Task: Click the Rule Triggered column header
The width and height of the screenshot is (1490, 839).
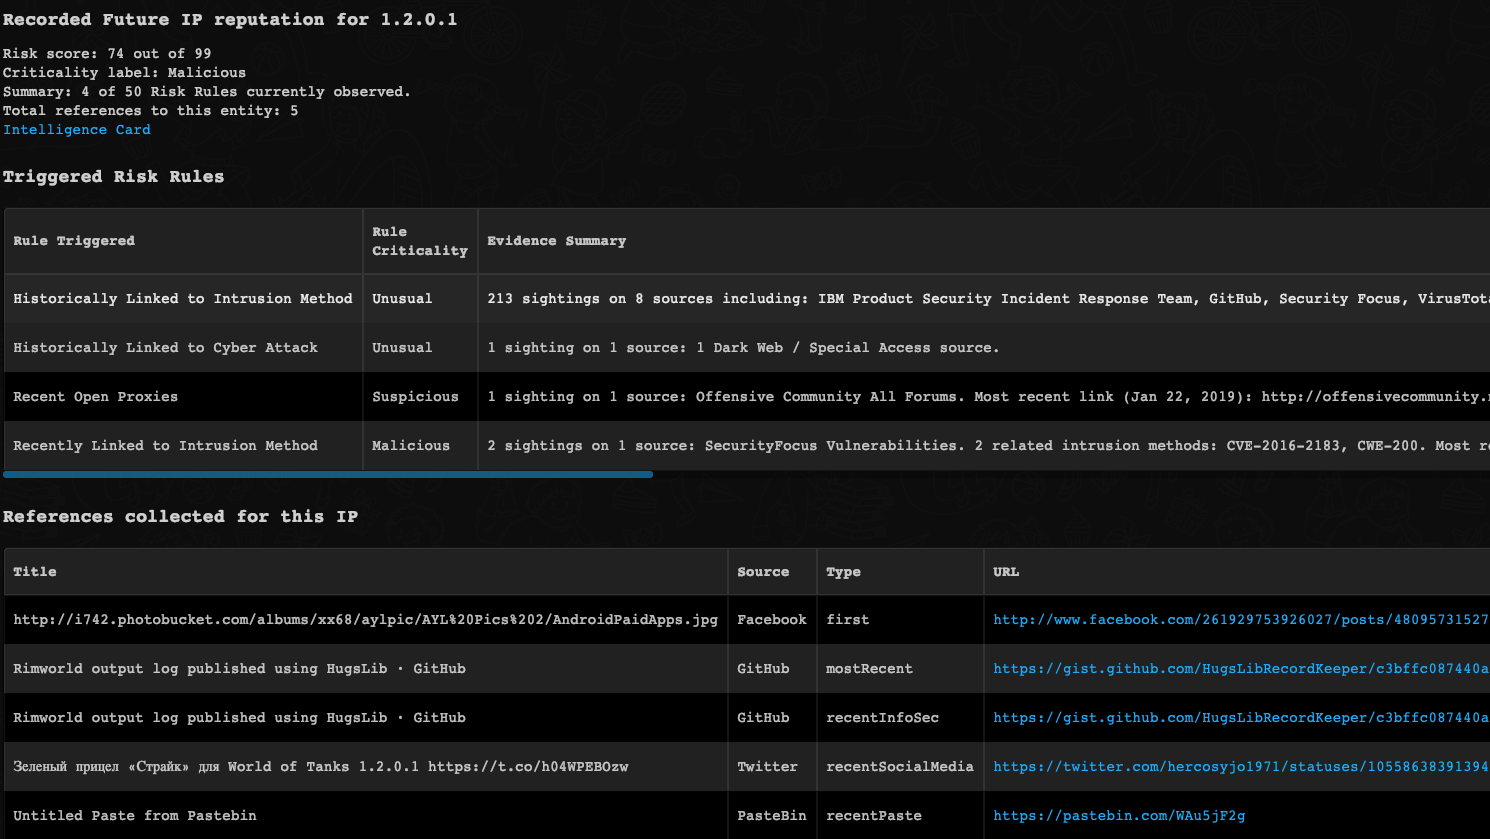Action: click(x=74, y=241)
